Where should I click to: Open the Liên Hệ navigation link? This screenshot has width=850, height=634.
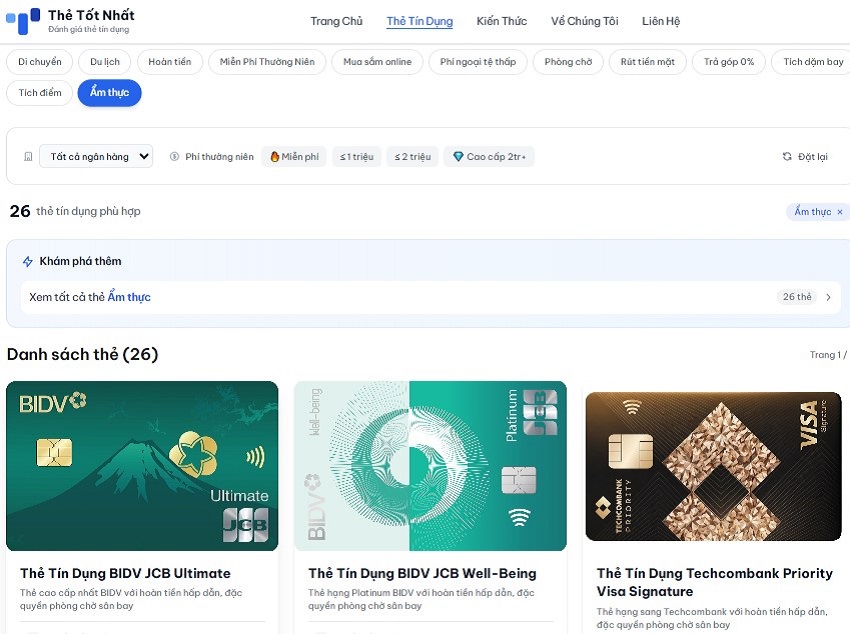pyautogui.click(x=660, y=22)
